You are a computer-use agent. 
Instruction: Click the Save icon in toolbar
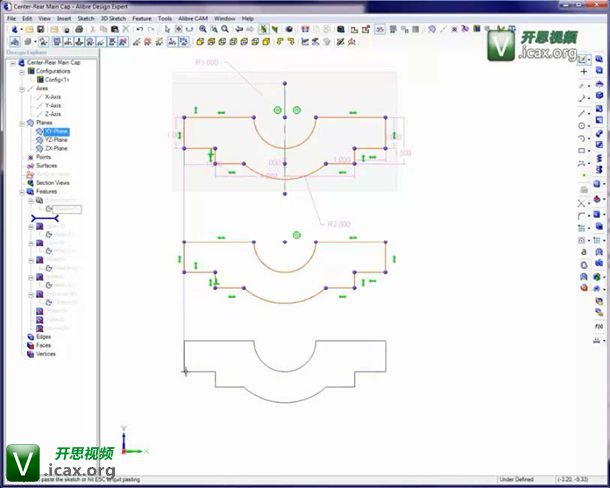coord(42,29)
